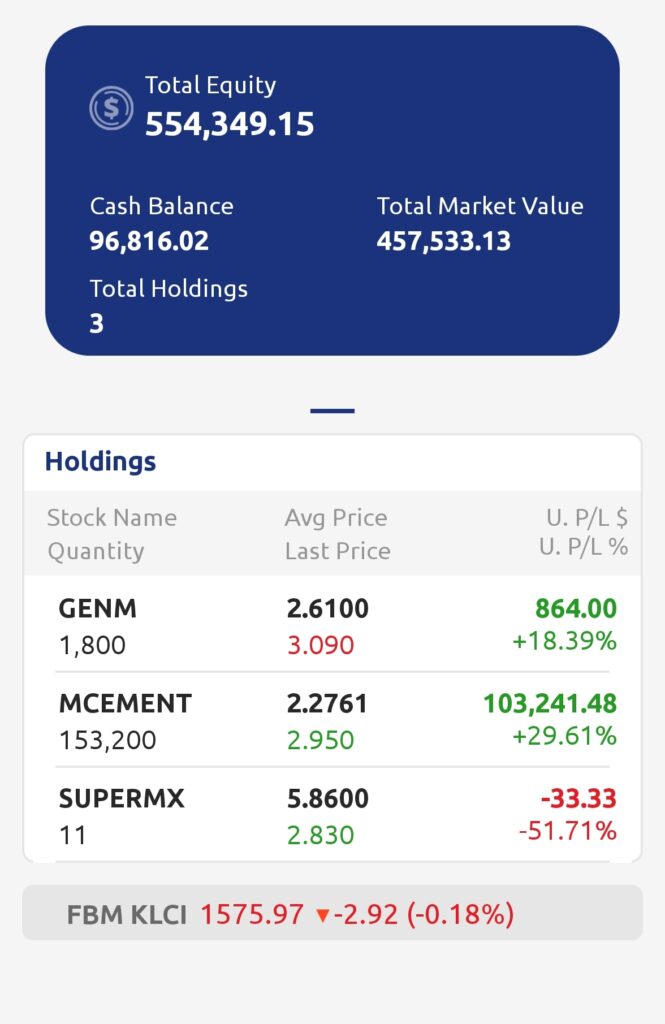Open the Total Market Value figure 457,533.13
Image resolution: width=665 pixels, height=1024 pixels.
tap(444, 241)
